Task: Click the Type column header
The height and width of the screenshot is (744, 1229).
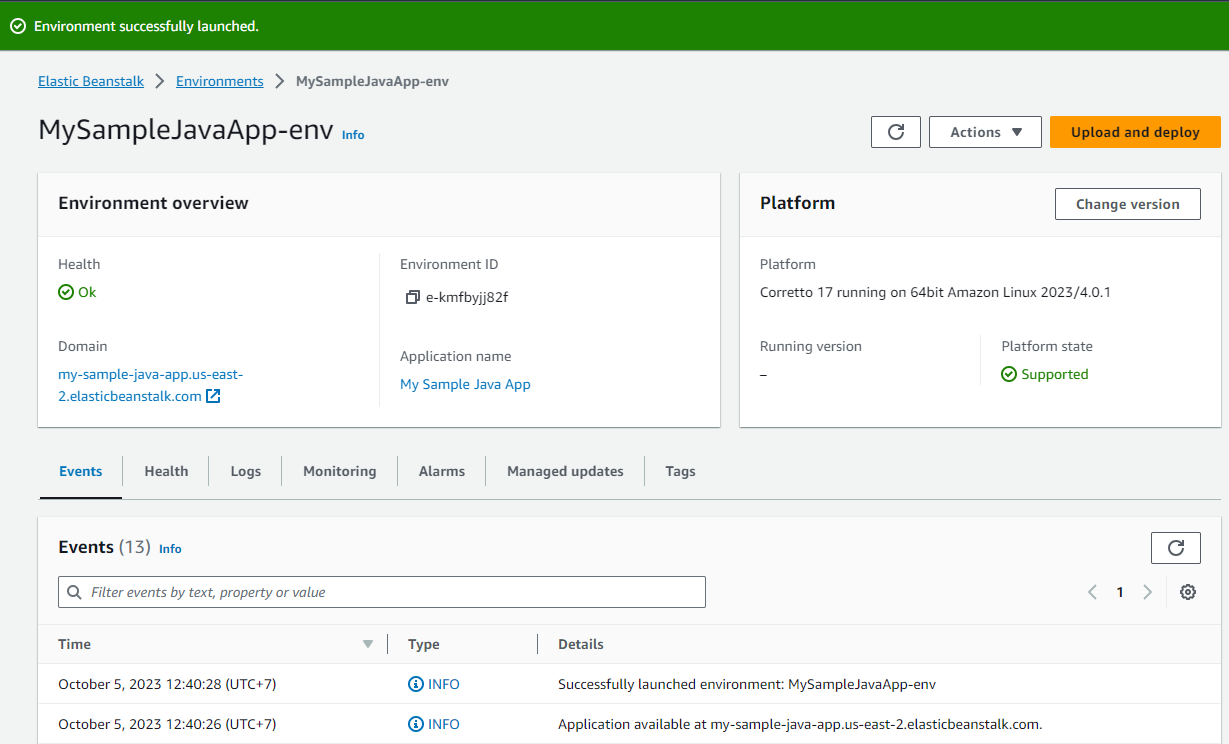Action: pyautogui.click(x=424, y=644)
